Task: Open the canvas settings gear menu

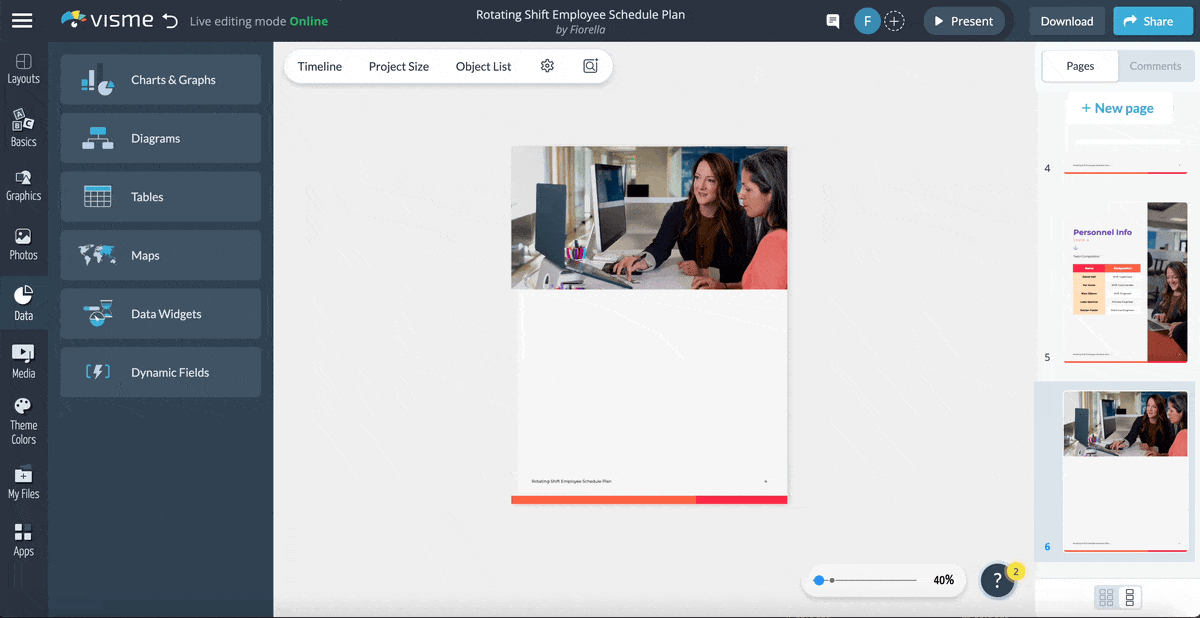Action: (x=547, y=65)
